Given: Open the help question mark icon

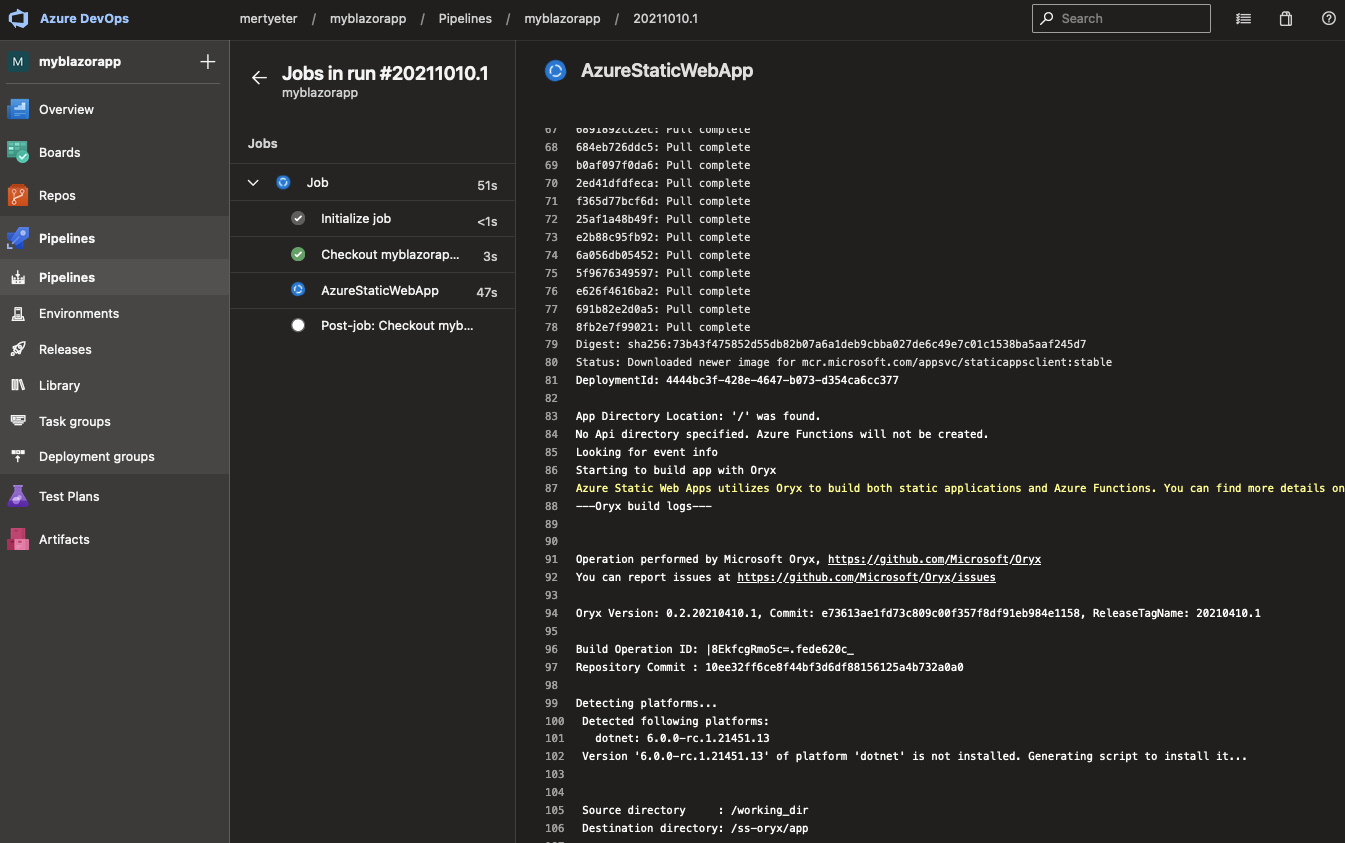Looking at the screenshot, I should [x=1329, y=18].
